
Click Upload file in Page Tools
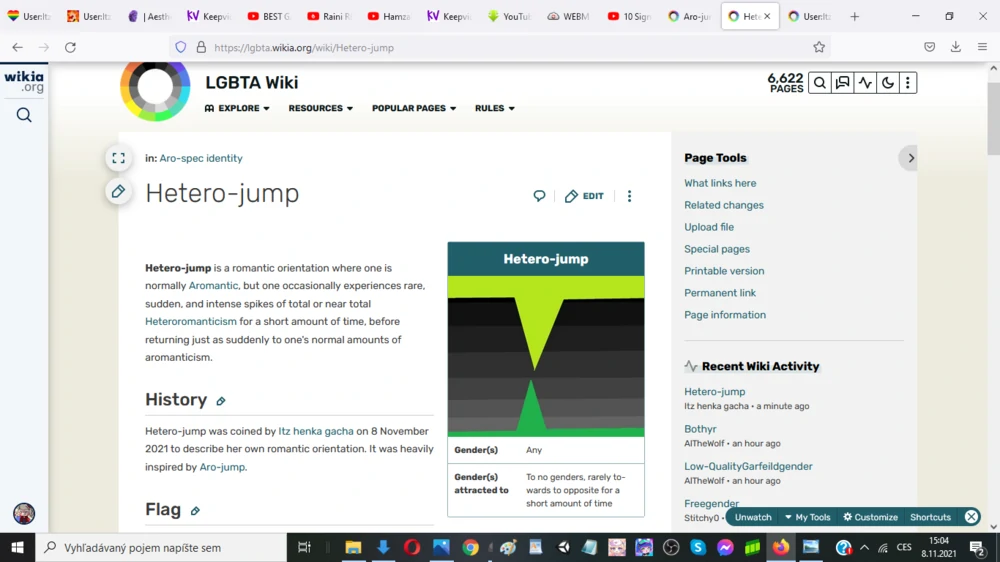(x=709, y=227)
